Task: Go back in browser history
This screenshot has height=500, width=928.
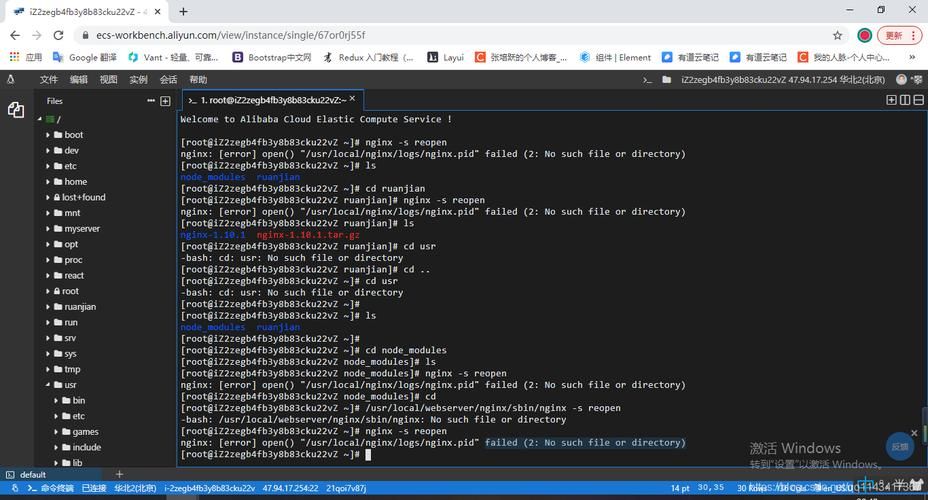Action: point(15,36)
